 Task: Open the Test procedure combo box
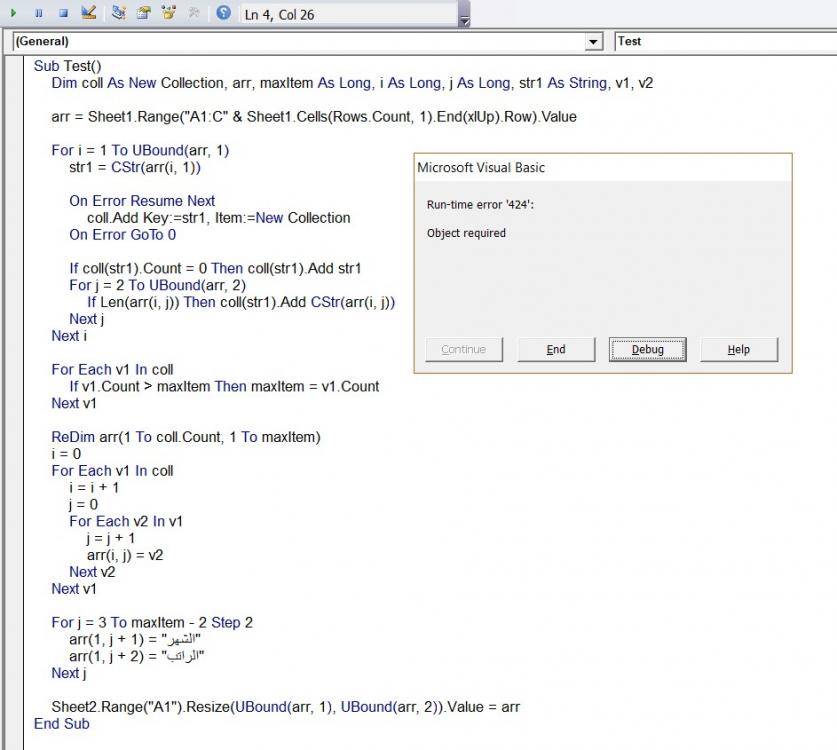[x=725, y=42]
